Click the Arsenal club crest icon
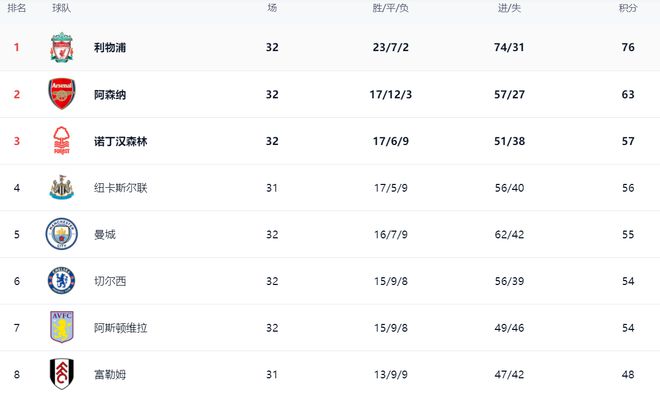The width and height of the screenshot is (660, 395). [62, 94]
